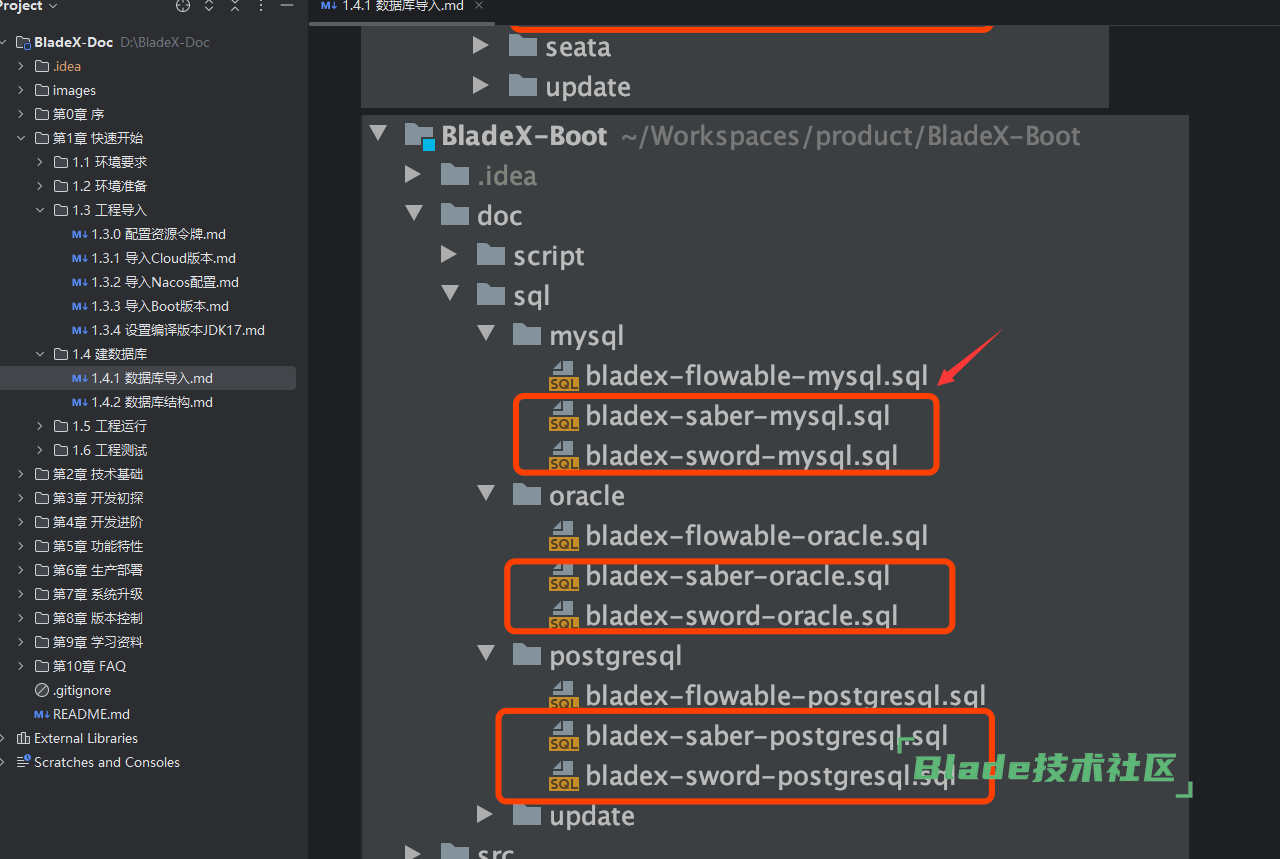This screenshot has height=859, width=1280.
Task: Click the oracle folder icon in the preview
Action: click(x=526, y=495)
